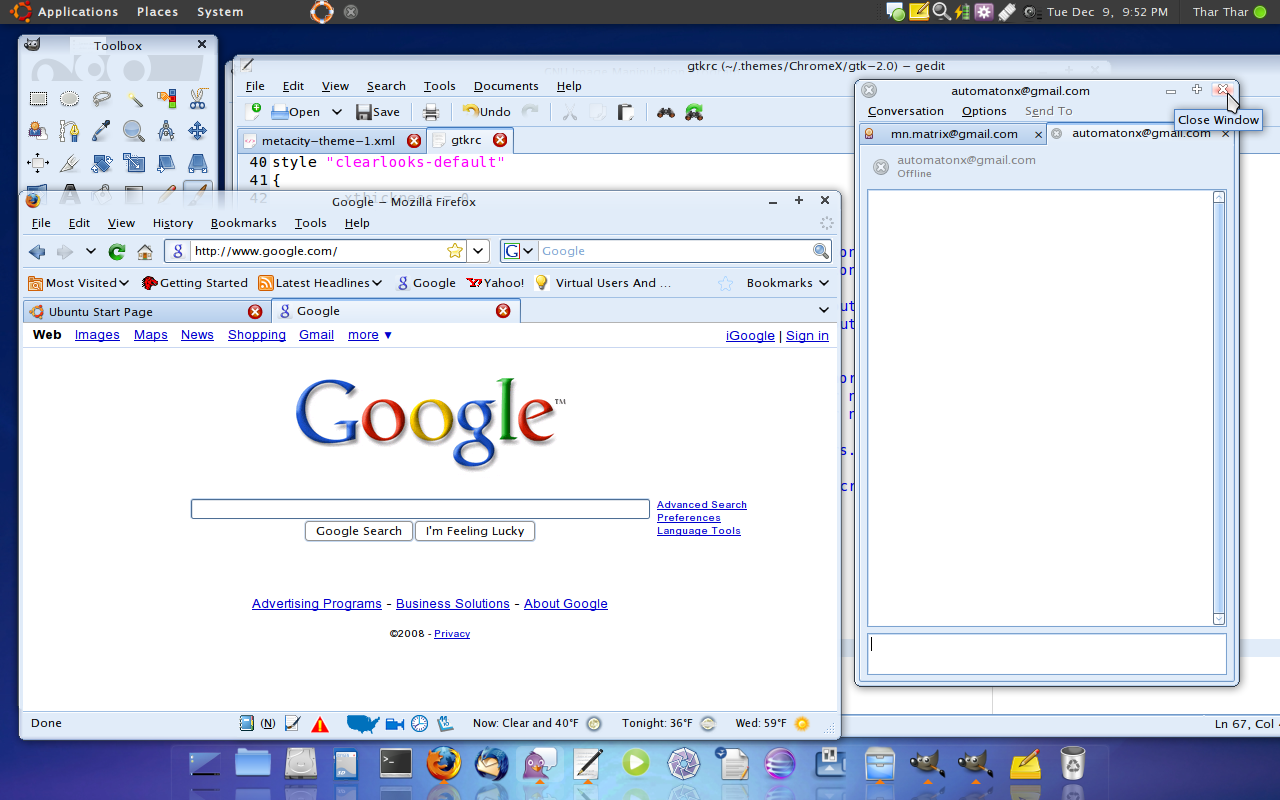Screen dimensions: 1280x800
Task: Select the Fuzzy Select magic wand tool
Action: 134,99
